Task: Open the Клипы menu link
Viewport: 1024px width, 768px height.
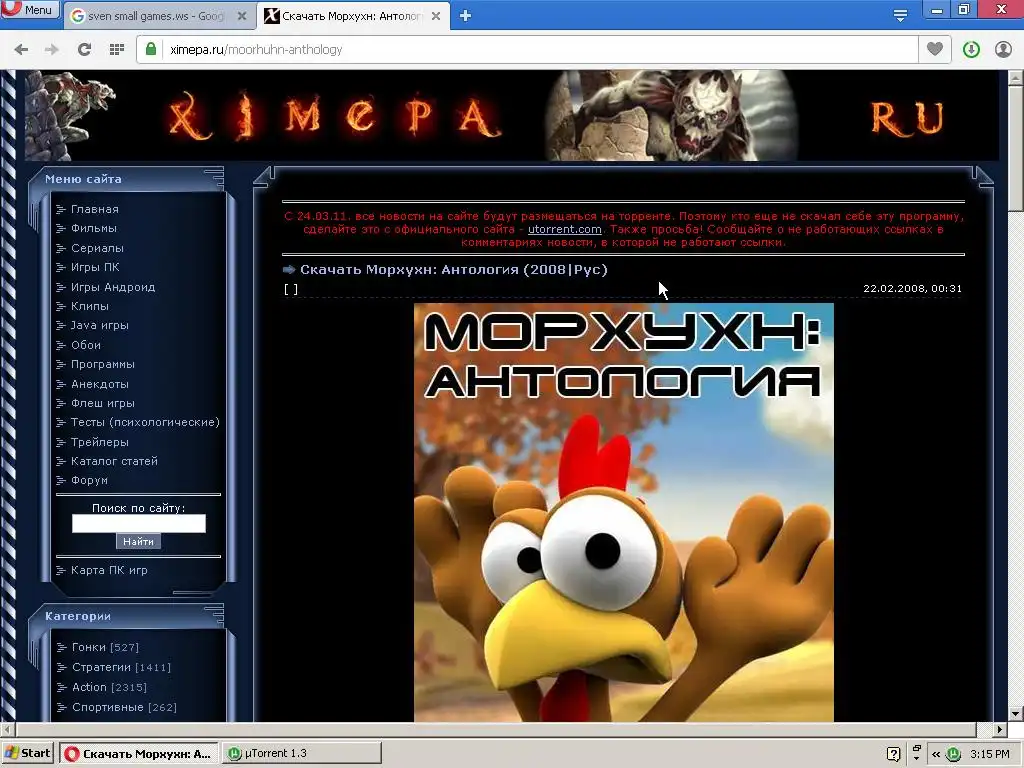Action: pos(89,306)
